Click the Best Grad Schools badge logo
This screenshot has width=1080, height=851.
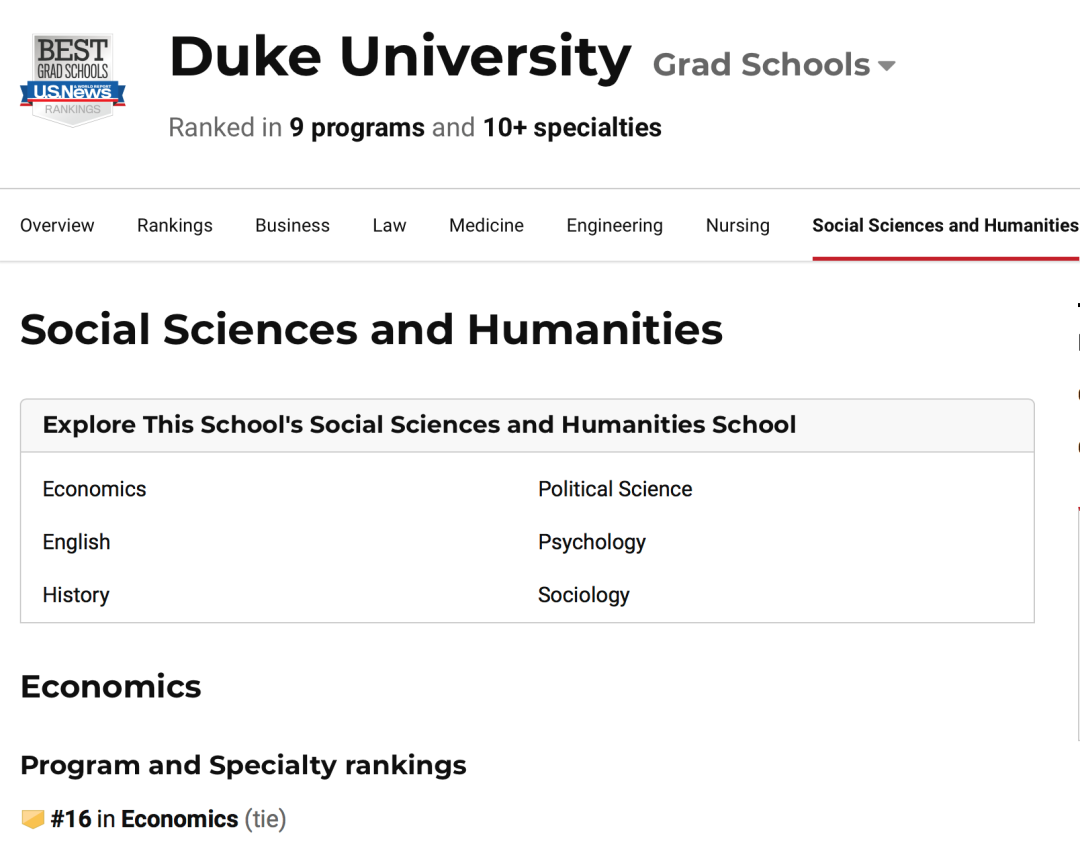72,79
